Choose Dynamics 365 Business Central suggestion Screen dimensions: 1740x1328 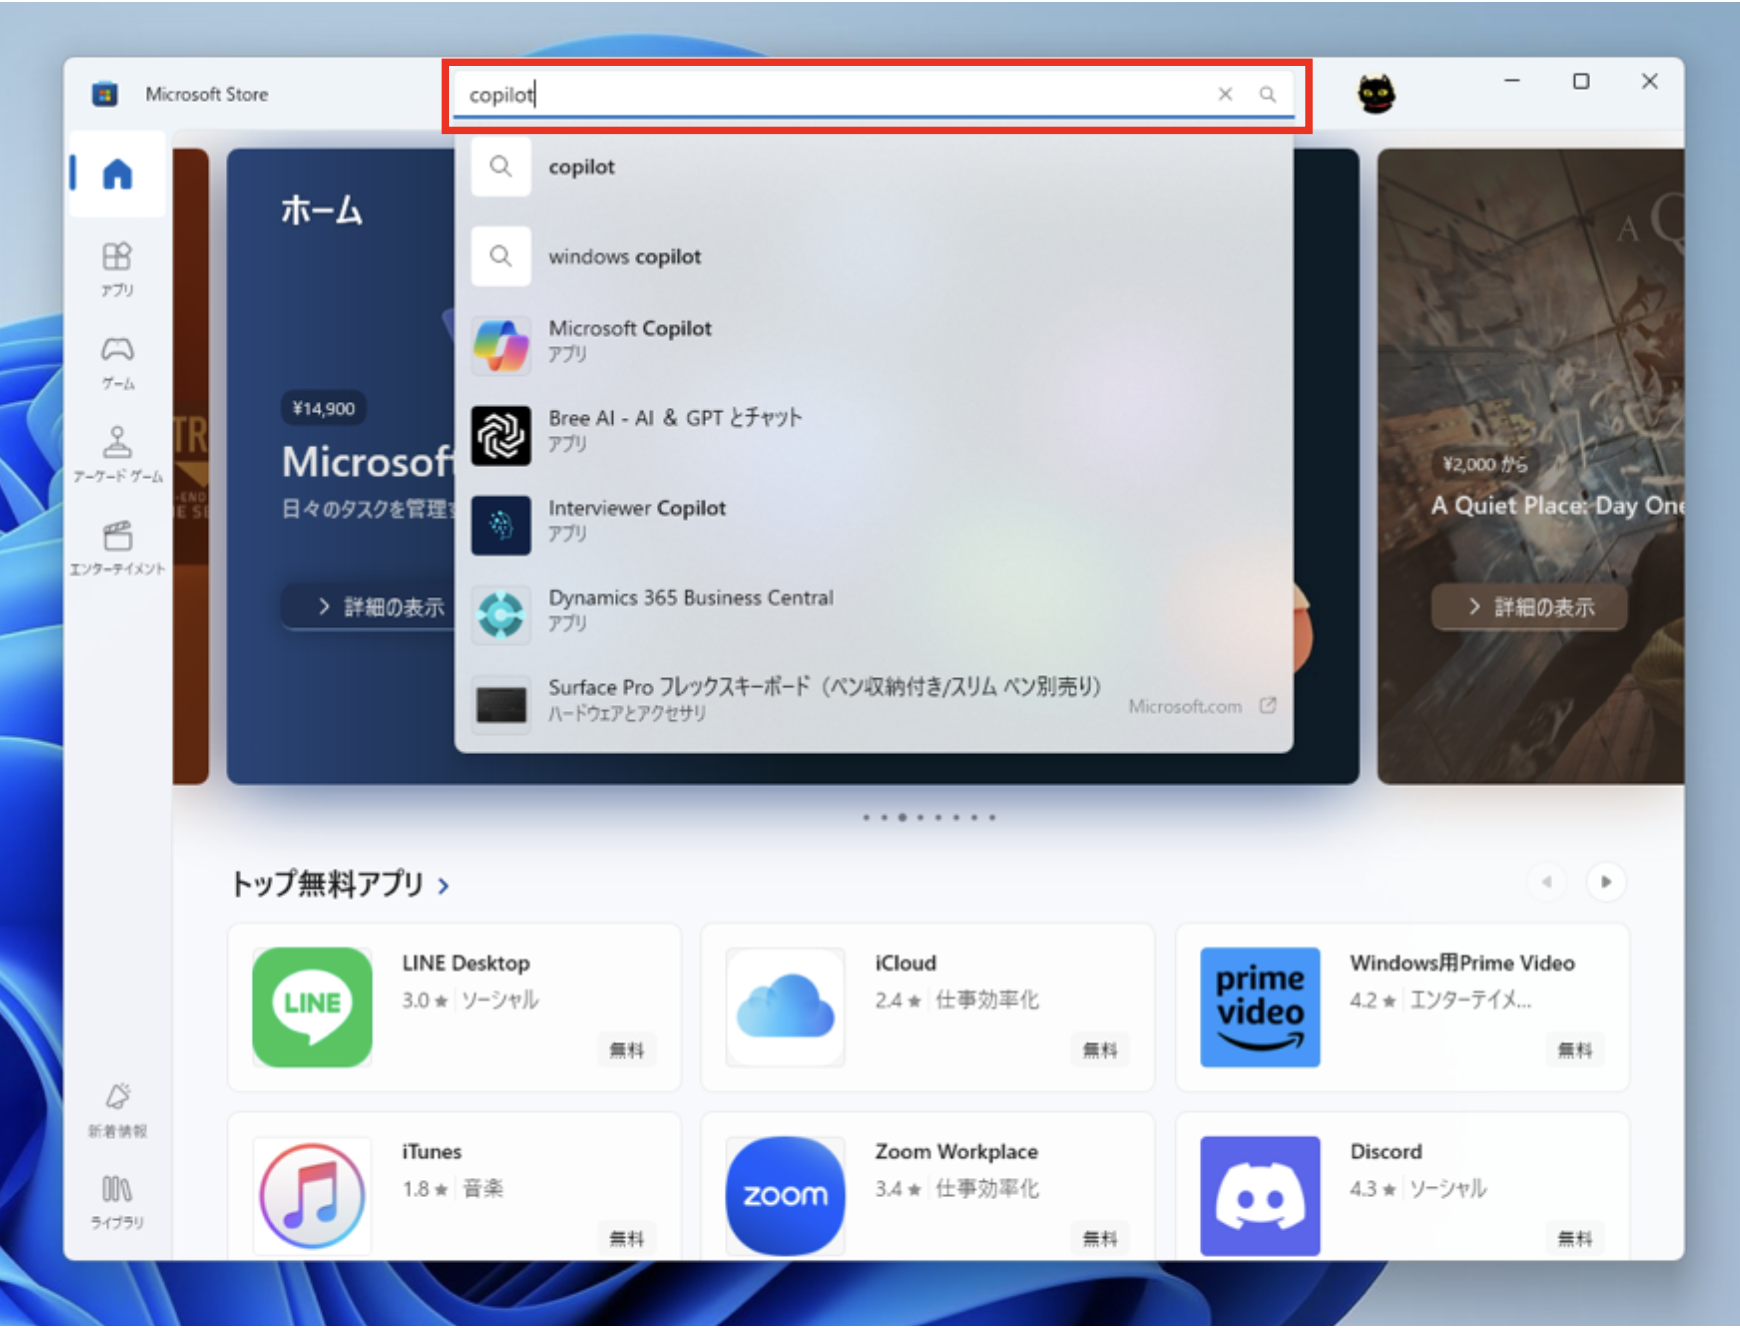pyautogui.click(x=873, y=614)
